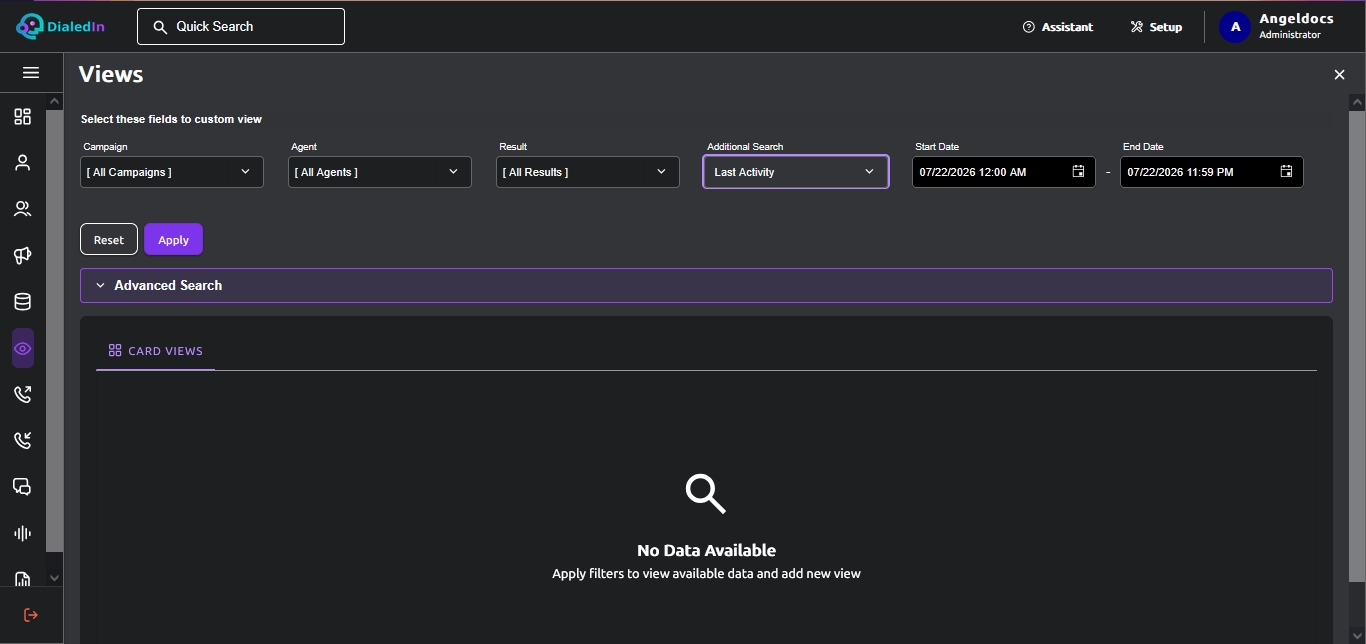Viewport: 1366px width, 644px height.
Task: Open the Setup menu
Action: click(1156, 27)
